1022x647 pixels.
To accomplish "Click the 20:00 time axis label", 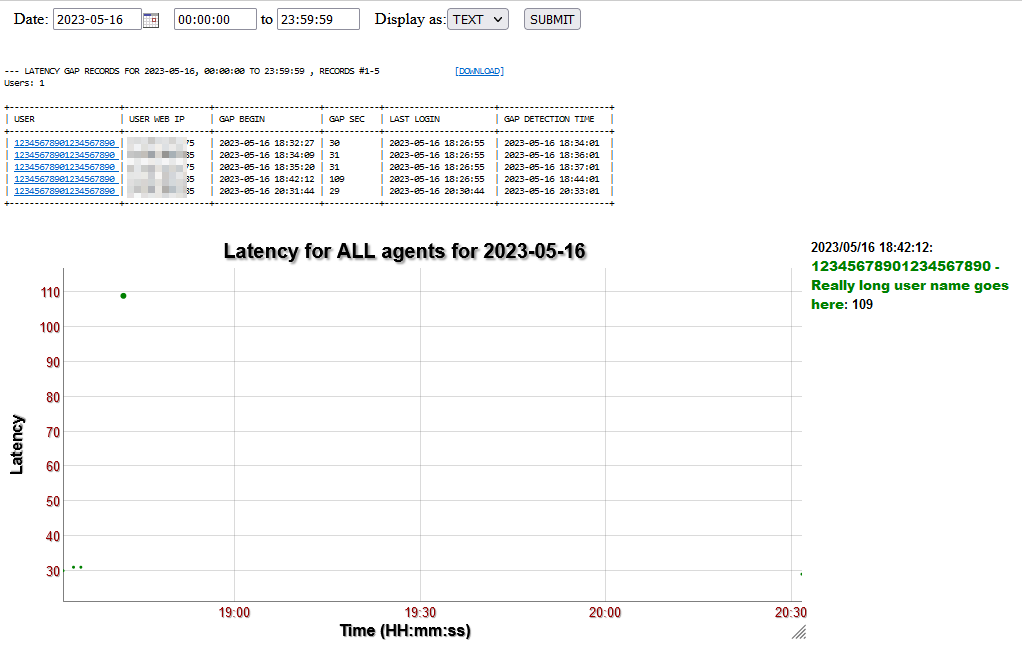I will pyautogui.click(x=605, y=612).
